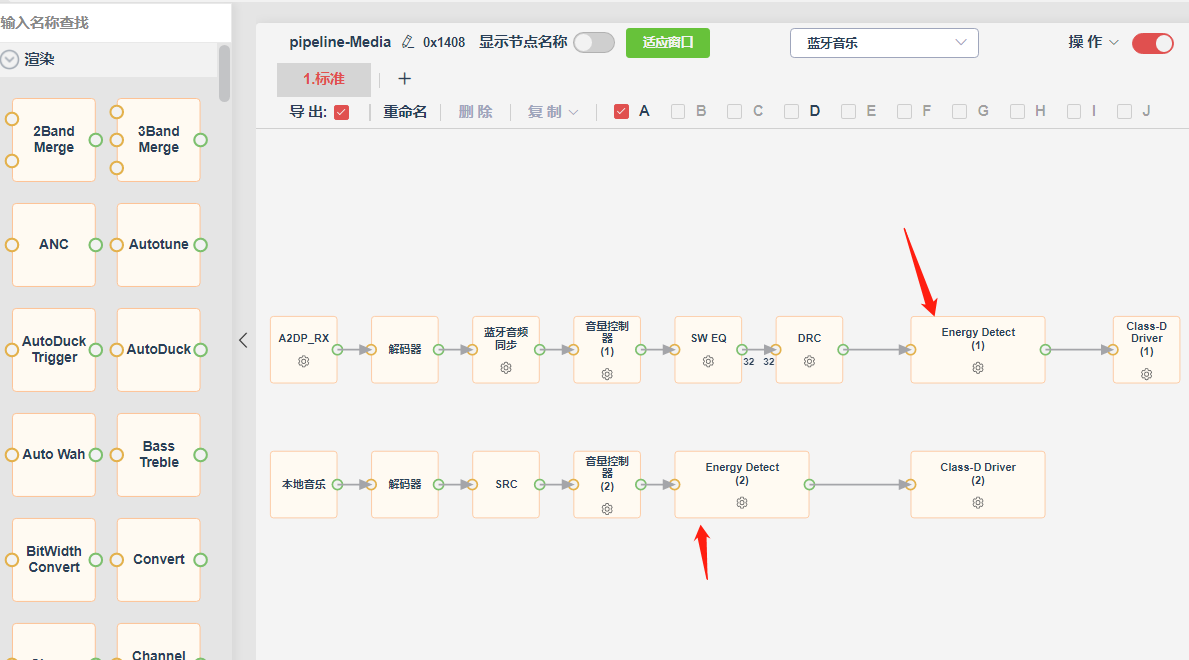This screenshot has height=660, width=1189.
Task: Select the 2Band Merge module
Action: (x=54, y=140)
